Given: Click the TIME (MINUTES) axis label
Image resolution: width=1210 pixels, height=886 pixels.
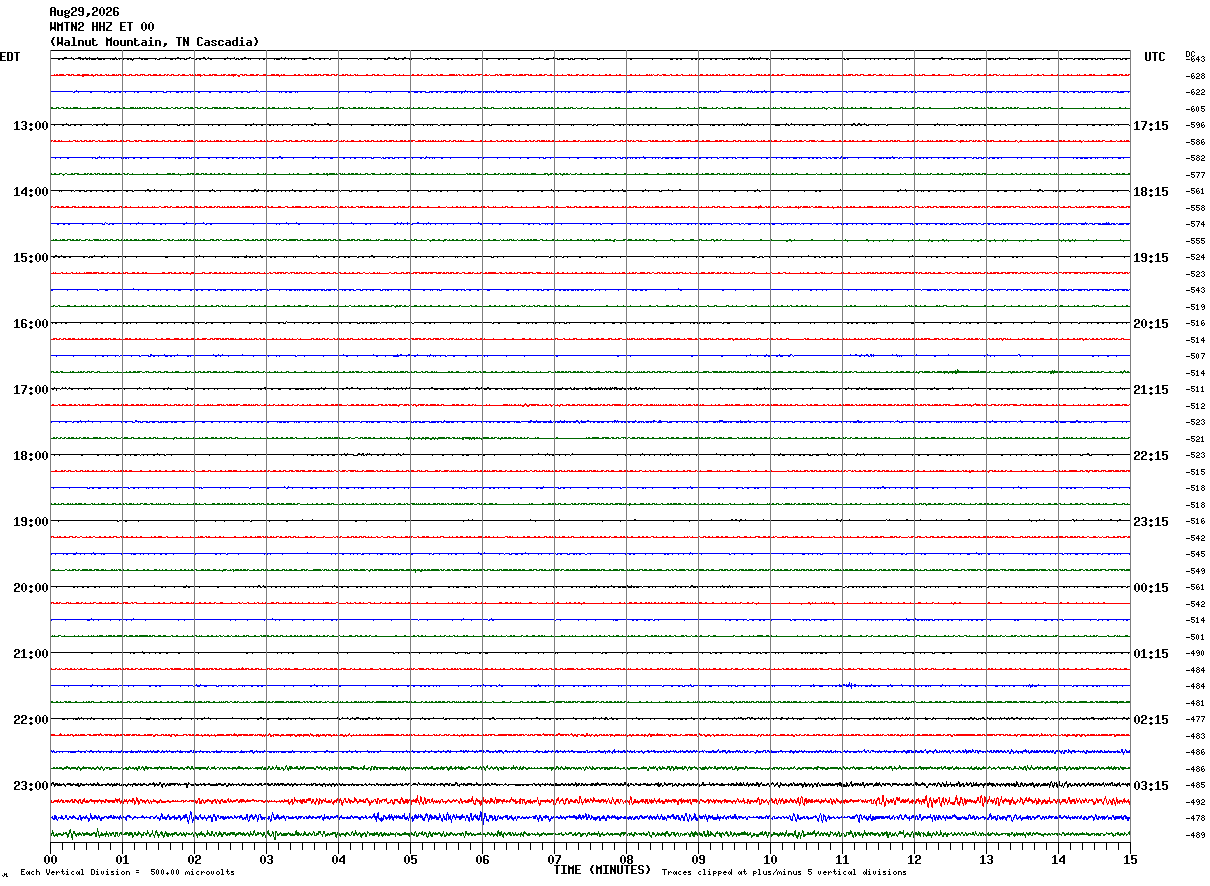Looking at the screenshot, I should 602,870.
